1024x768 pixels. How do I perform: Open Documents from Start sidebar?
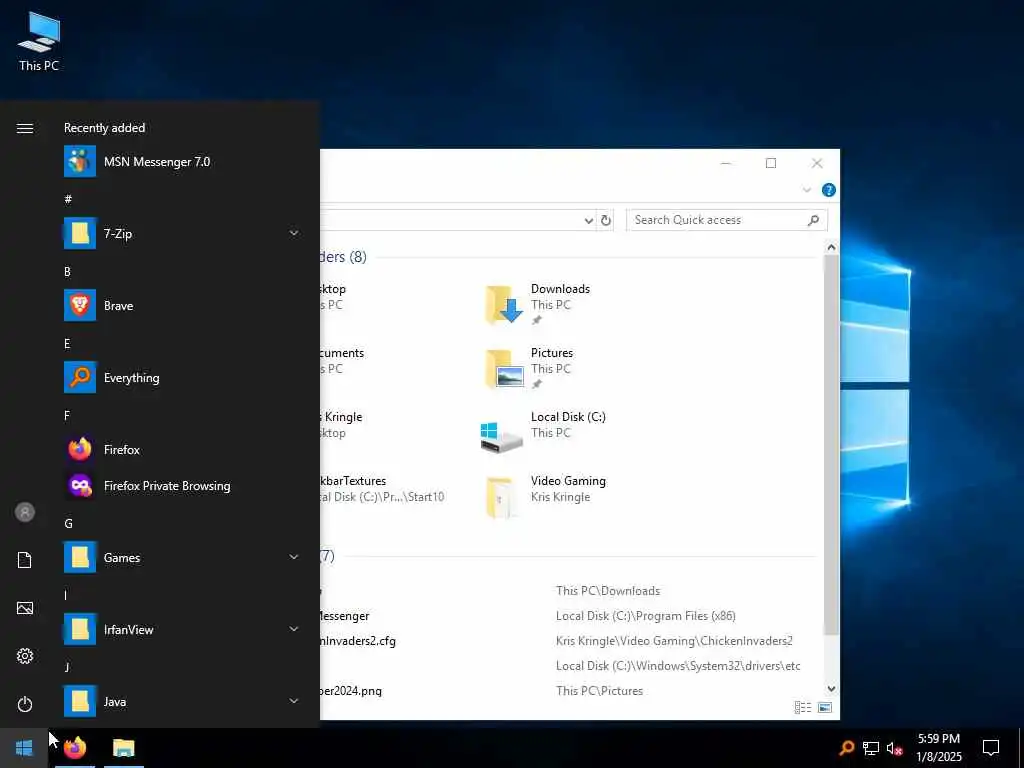tap(25, 560)
